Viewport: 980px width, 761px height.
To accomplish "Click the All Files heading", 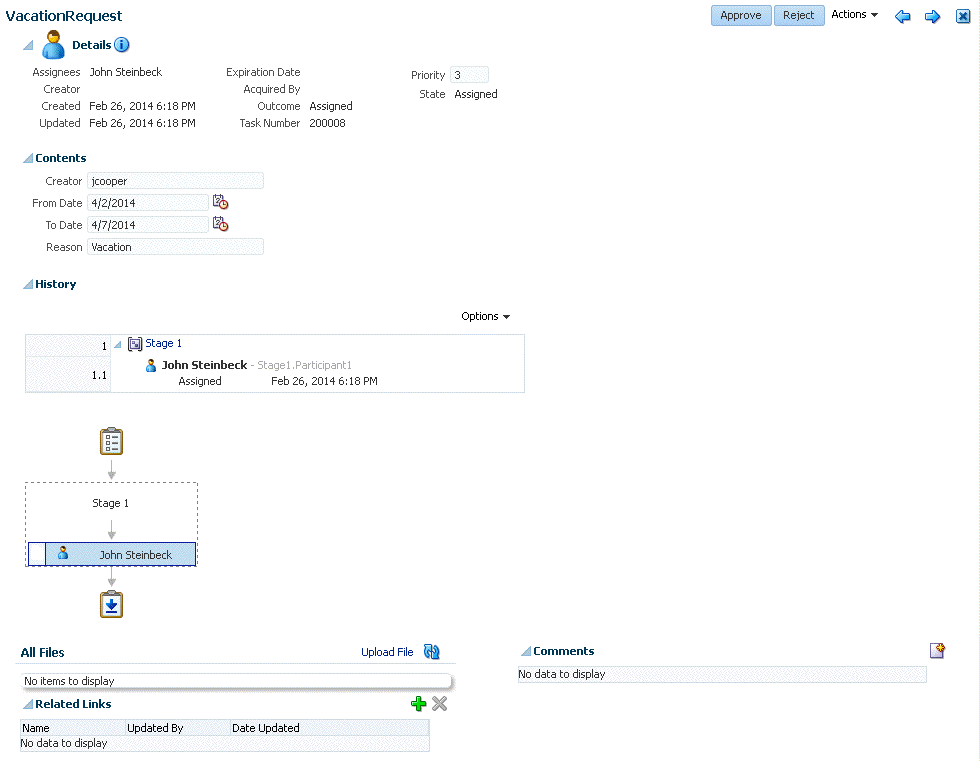I will click(x=42, y=652).
